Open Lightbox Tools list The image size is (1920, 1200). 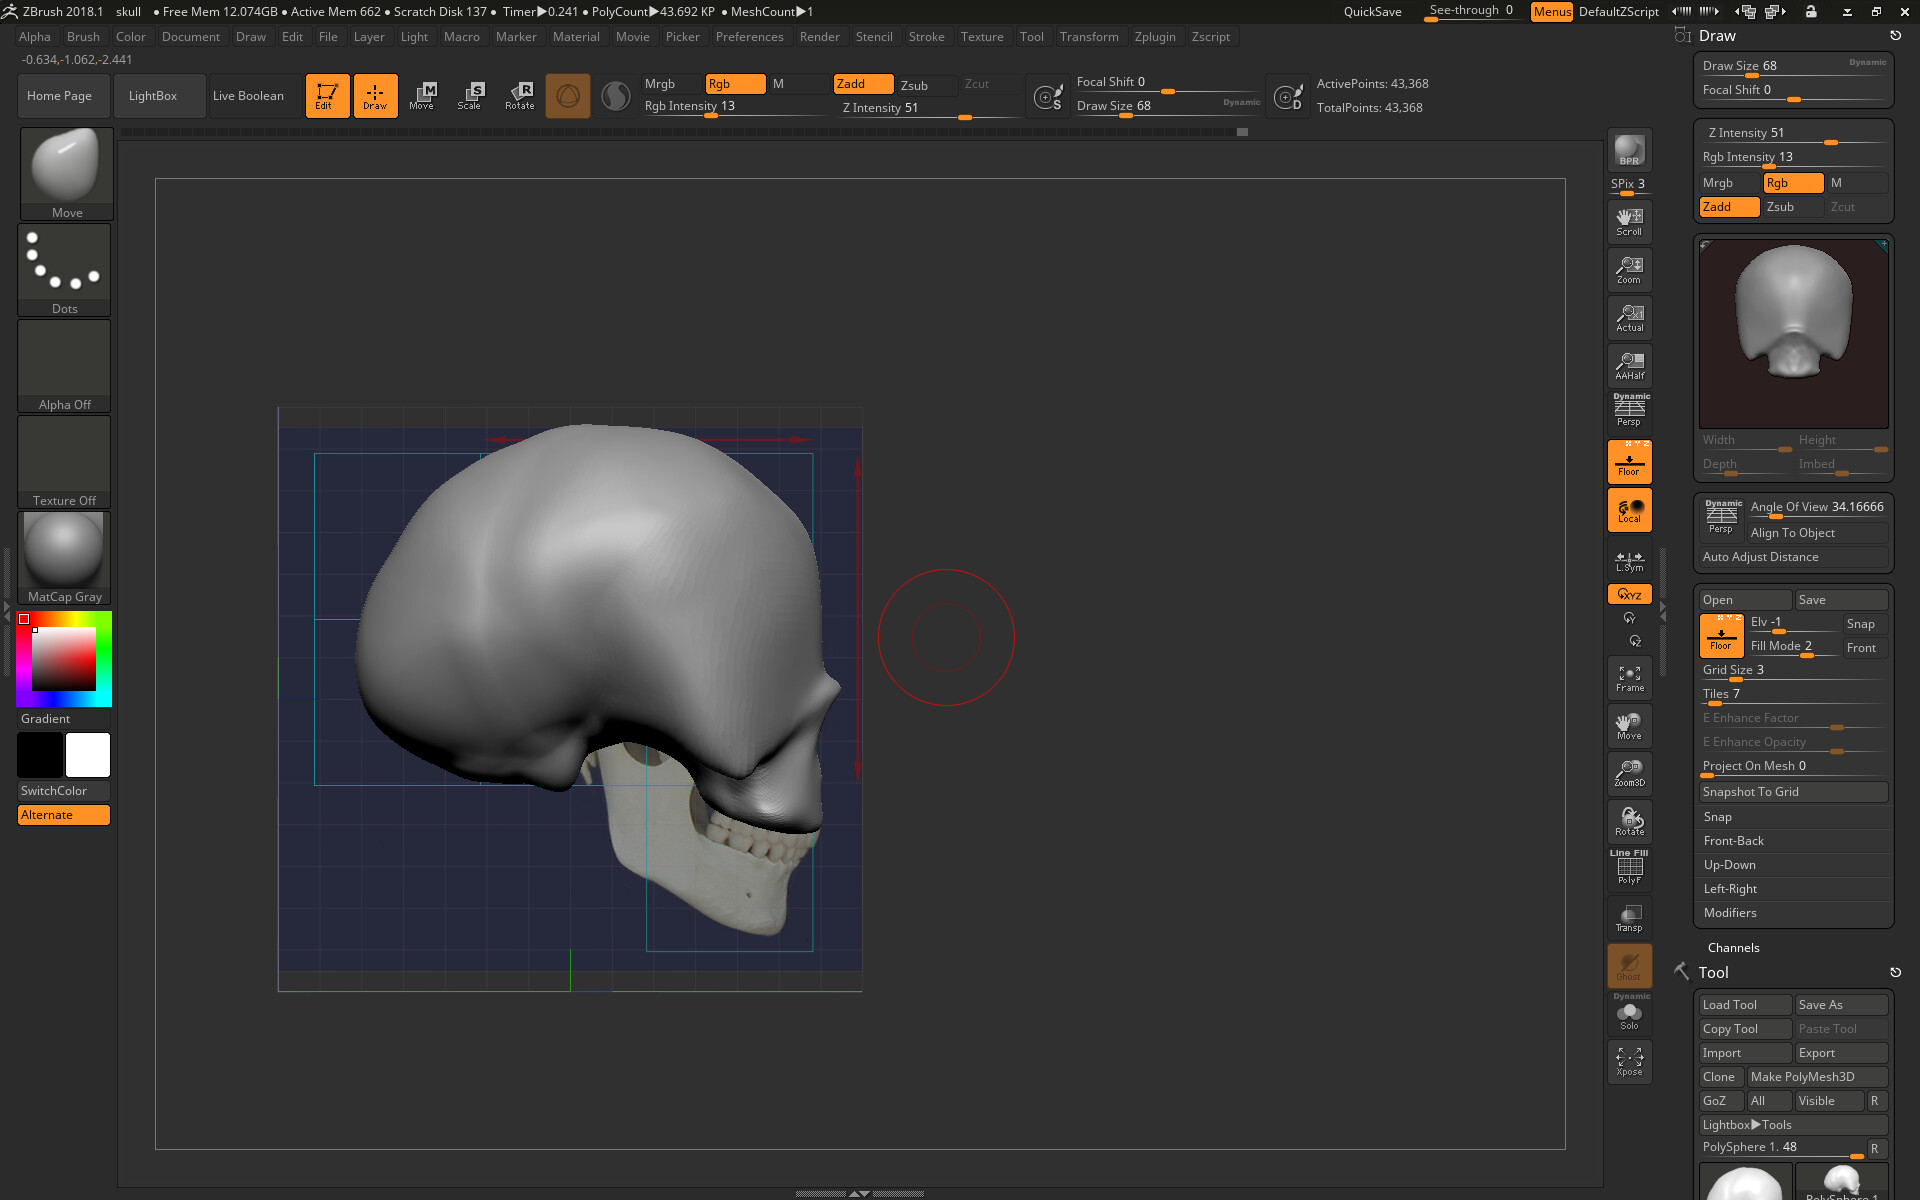(1793, 1125)
